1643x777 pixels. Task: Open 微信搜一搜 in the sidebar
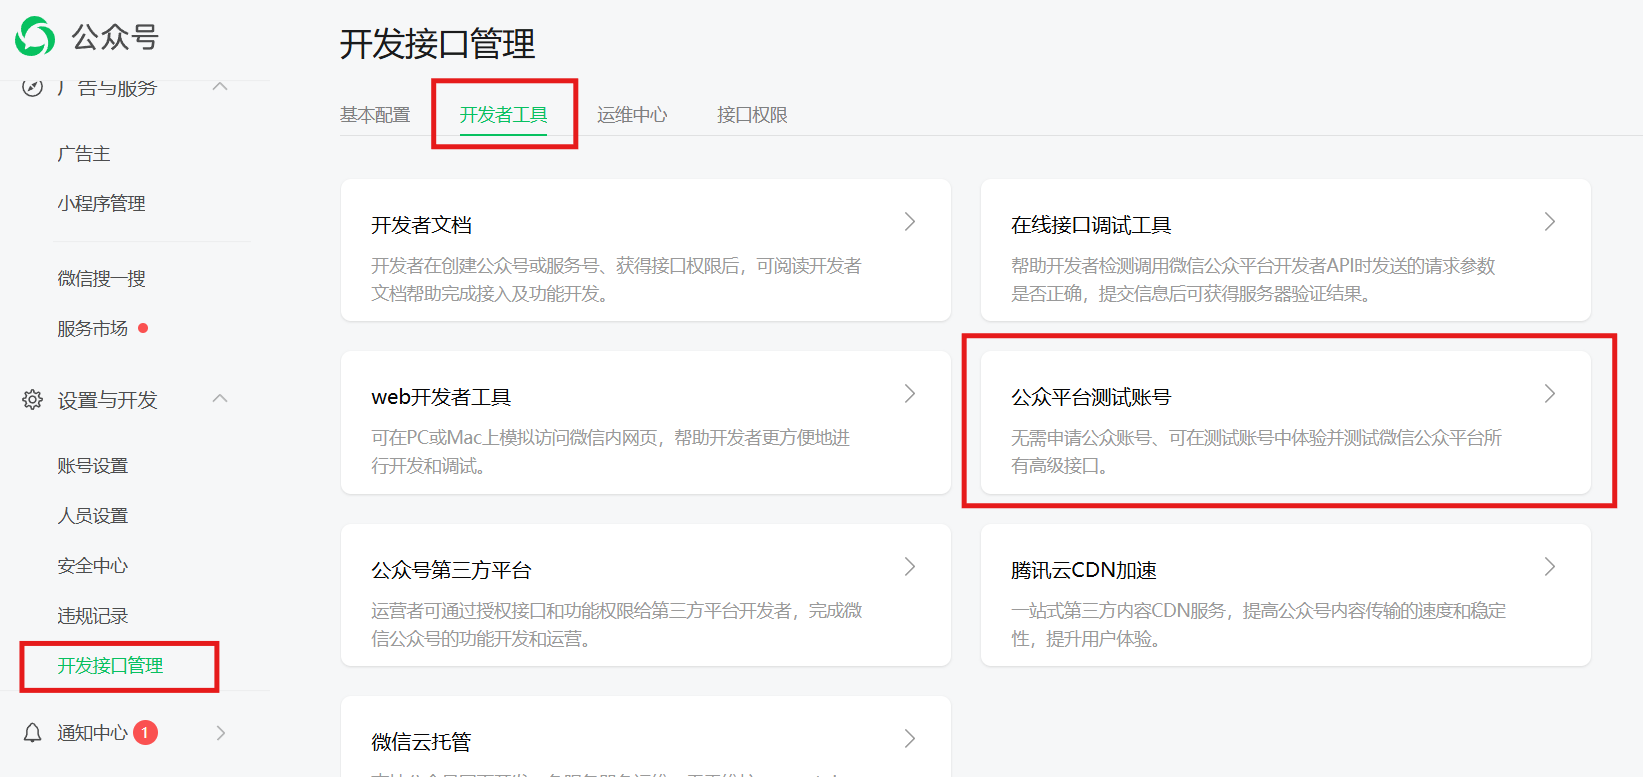pyautogui.click(x=101, y=279)
